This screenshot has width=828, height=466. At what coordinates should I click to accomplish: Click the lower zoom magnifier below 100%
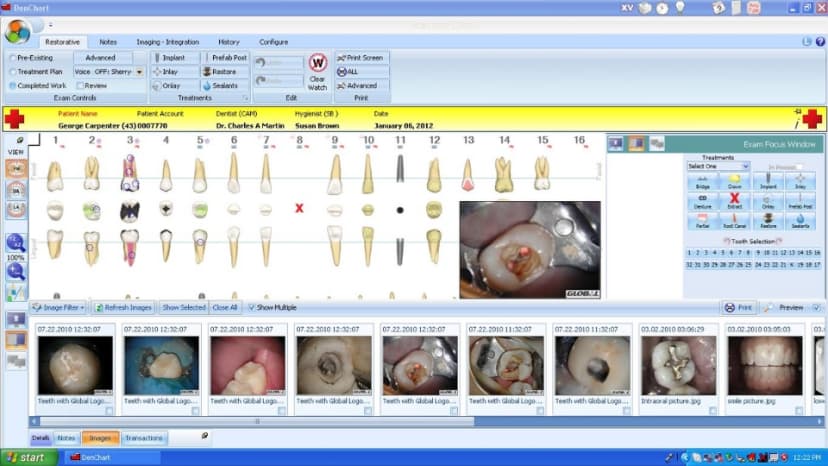(x=16, y=272)
